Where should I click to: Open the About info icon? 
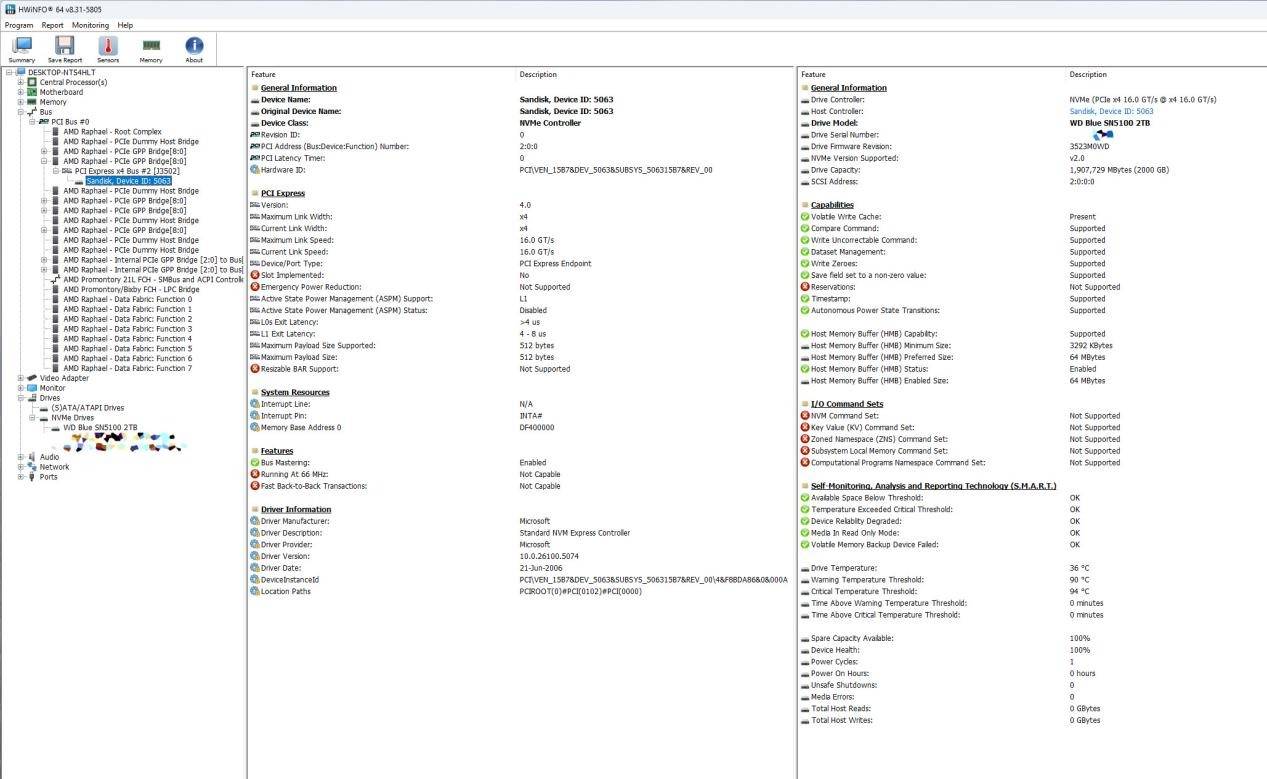coord(194,48)
